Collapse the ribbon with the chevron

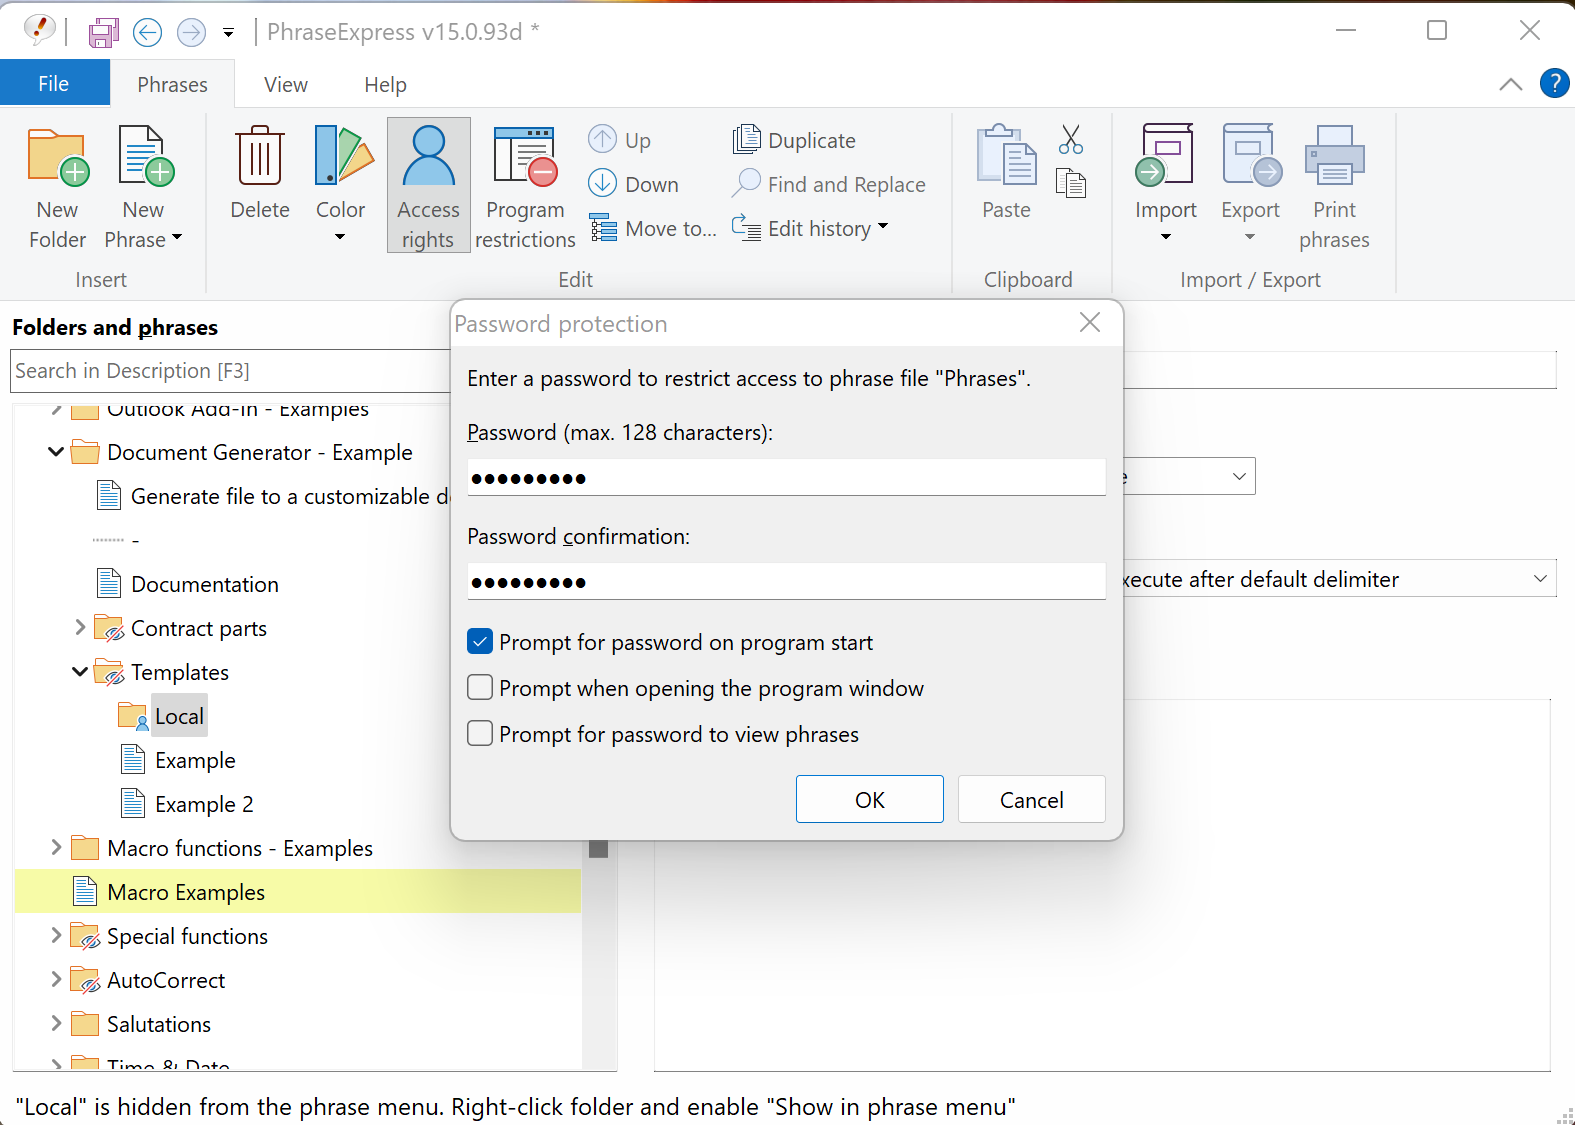coord(1511,84)
